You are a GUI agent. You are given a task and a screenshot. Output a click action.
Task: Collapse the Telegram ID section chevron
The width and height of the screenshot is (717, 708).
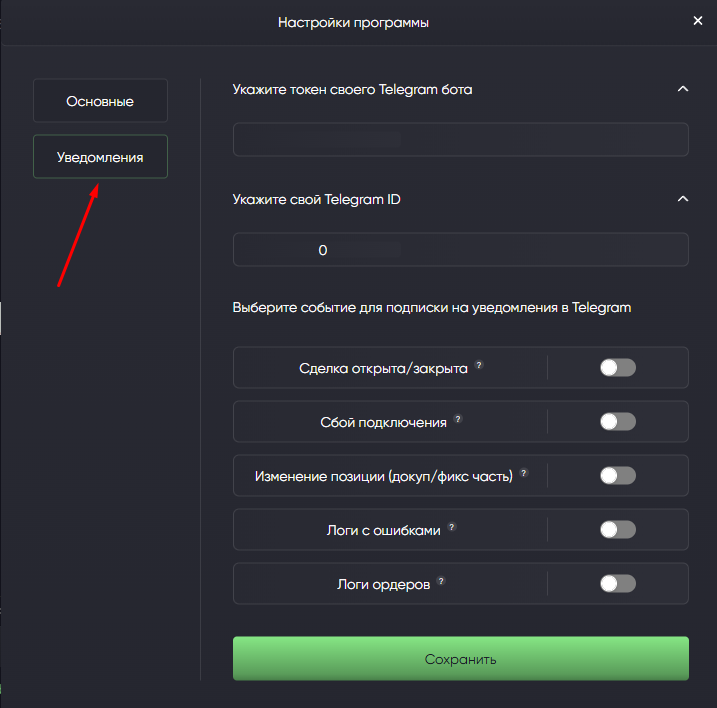point(683,199)
